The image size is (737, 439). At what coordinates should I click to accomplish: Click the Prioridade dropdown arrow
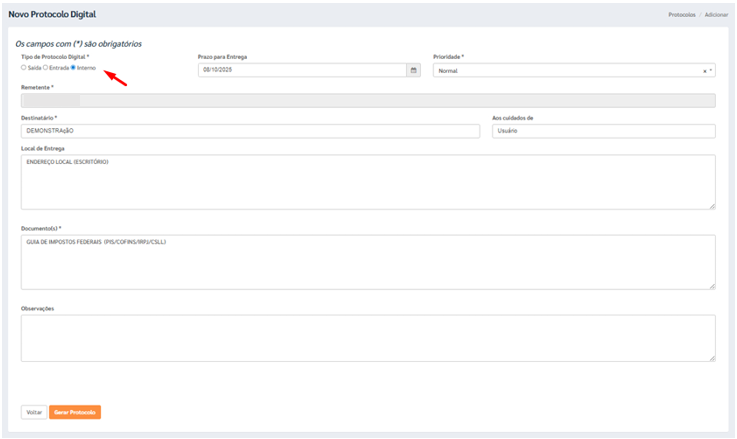pos(710,71)
